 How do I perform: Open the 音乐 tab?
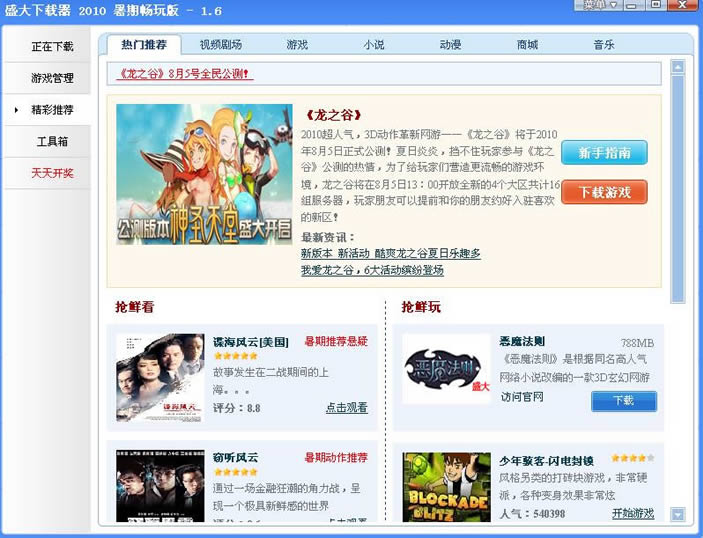coord(603,45)
